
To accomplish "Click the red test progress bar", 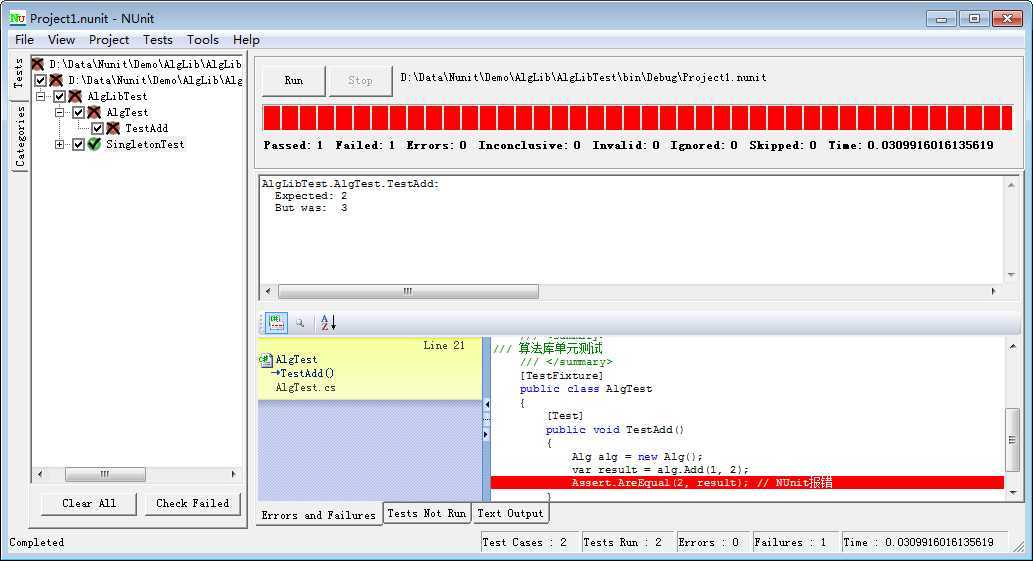I will (637, 117).
